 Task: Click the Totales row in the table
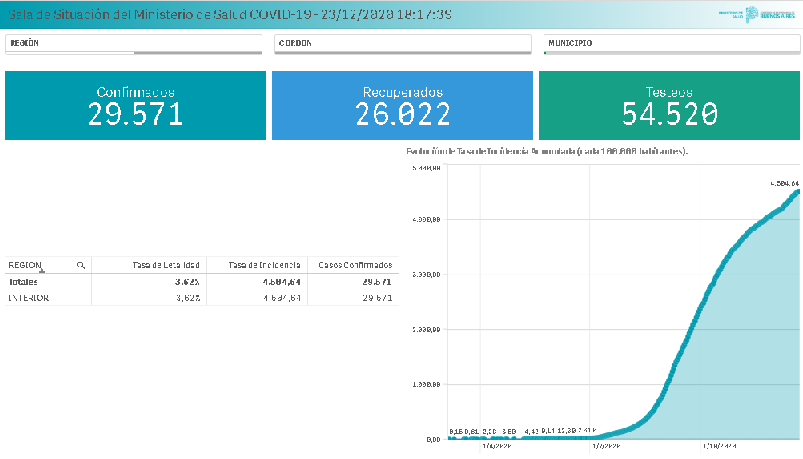click(x=28, y=282)
